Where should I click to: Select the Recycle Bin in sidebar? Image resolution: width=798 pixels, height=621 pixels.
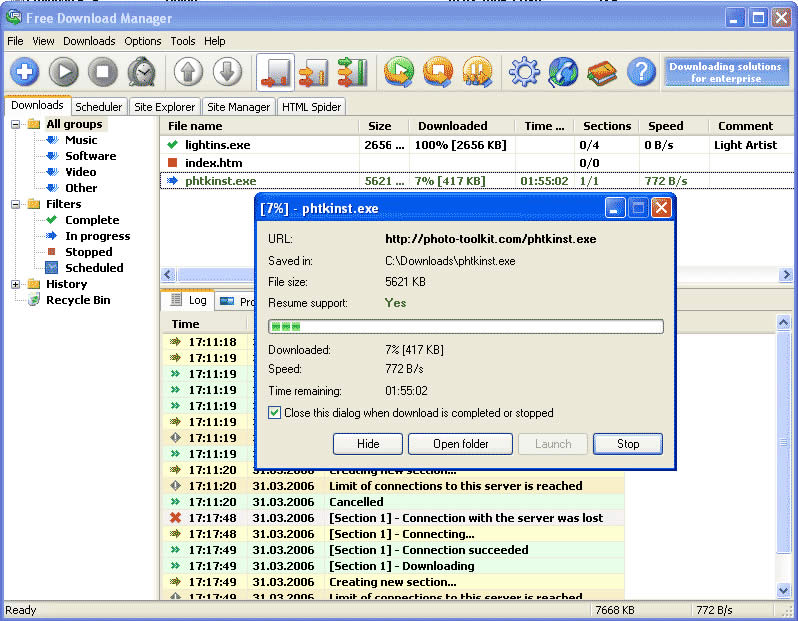click(x=78, y=300)
